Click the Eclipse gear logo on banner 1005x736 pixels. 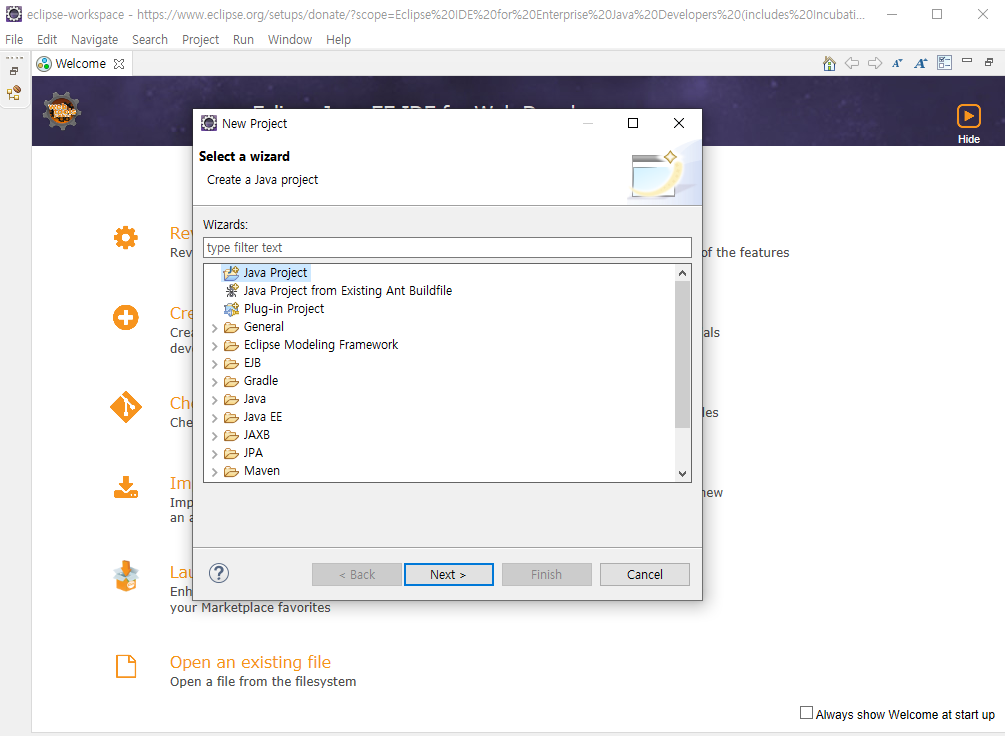coord(62,112)
